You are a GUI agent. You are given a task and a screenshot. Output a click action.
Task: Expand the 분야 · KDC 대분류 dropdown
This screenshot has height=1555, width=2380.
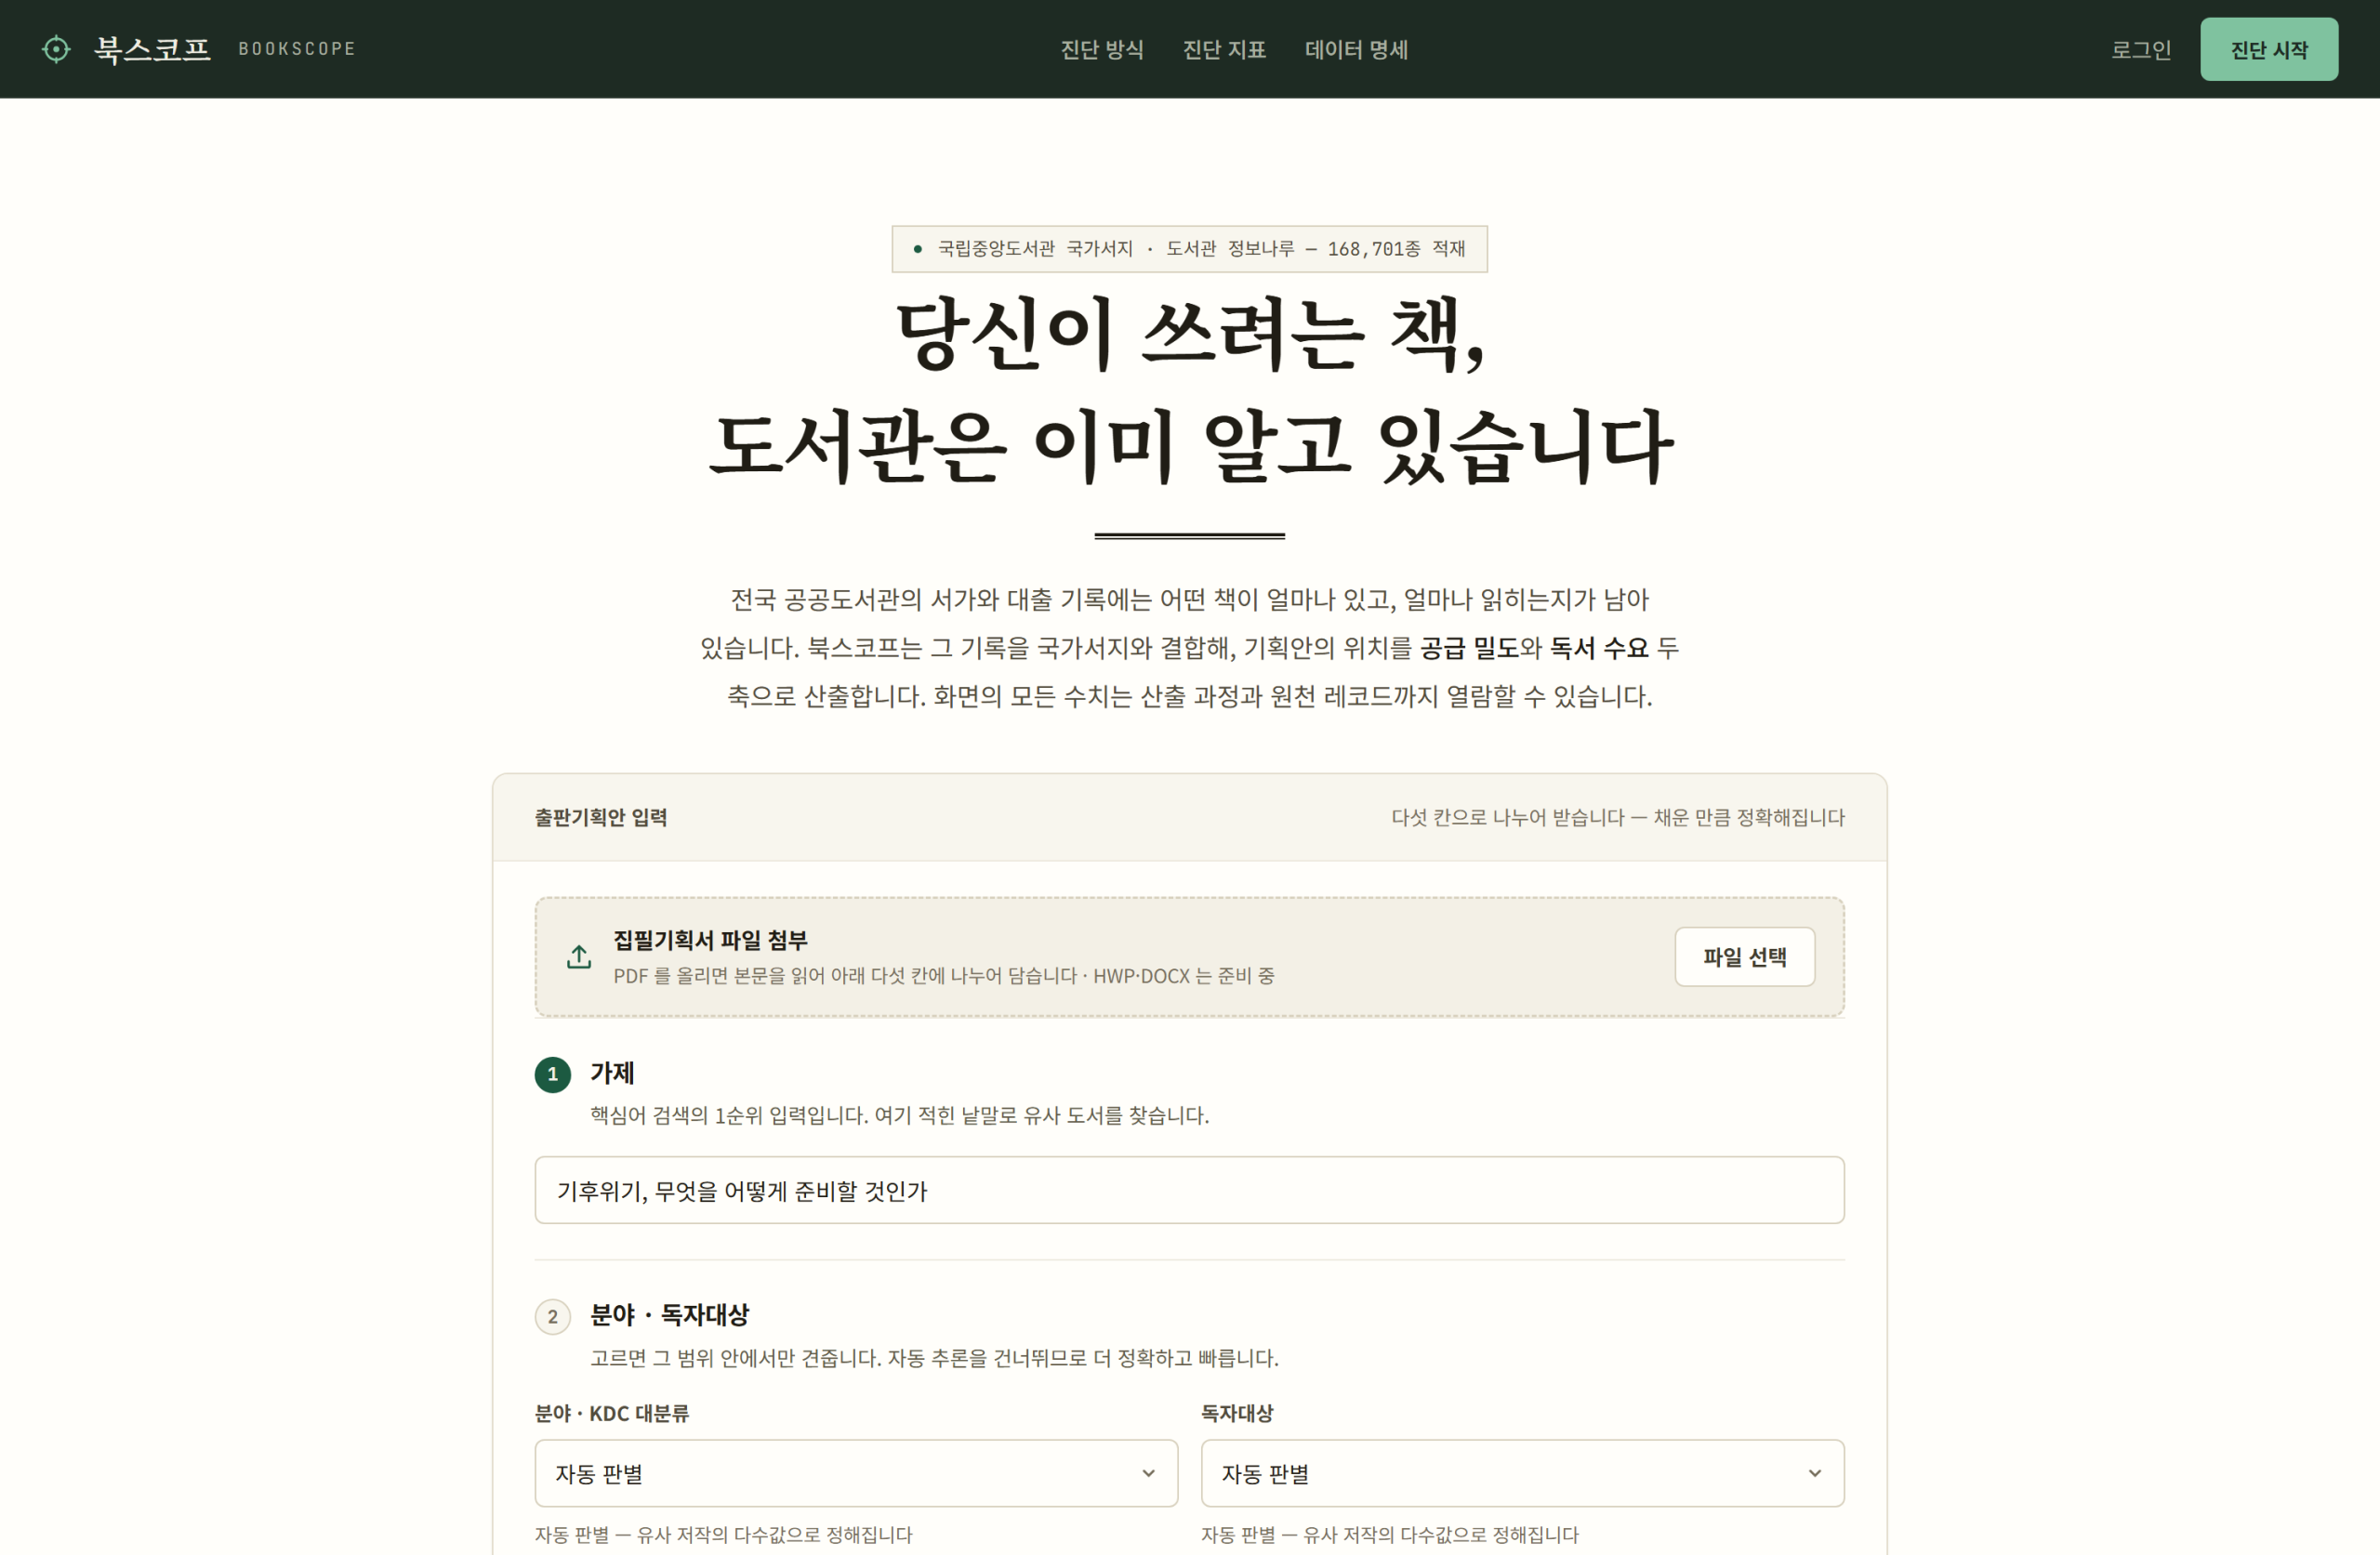coord(856,1473)
